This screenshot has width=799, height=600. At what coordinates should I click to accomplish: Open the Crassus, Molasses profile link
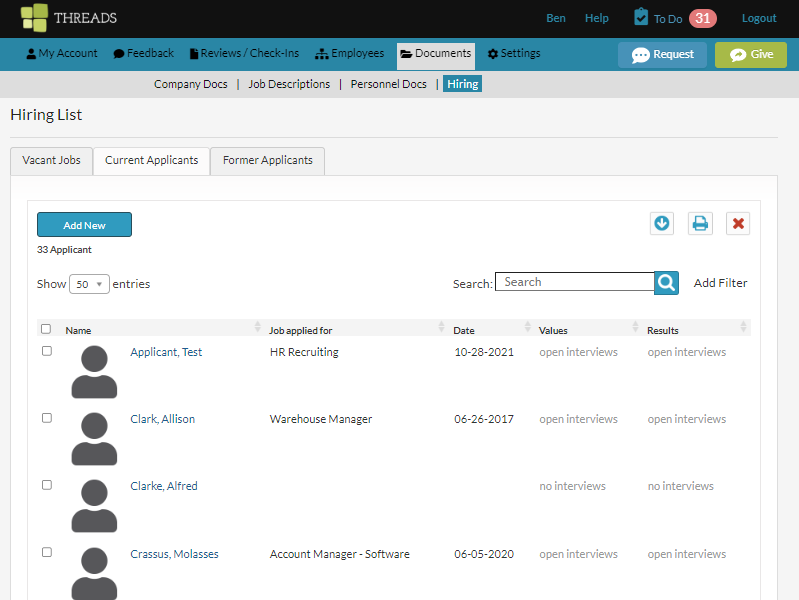tap(174, 554)
